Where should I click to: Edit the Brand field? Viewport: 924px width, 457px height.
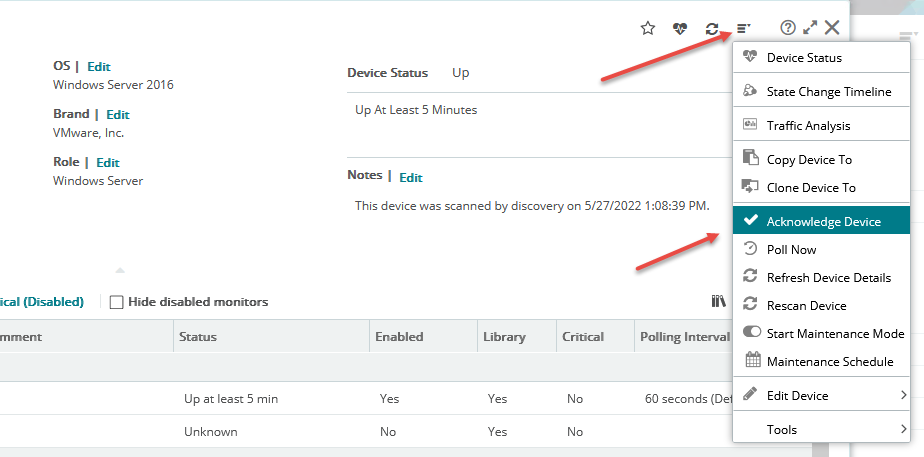[x=118, y=114]
